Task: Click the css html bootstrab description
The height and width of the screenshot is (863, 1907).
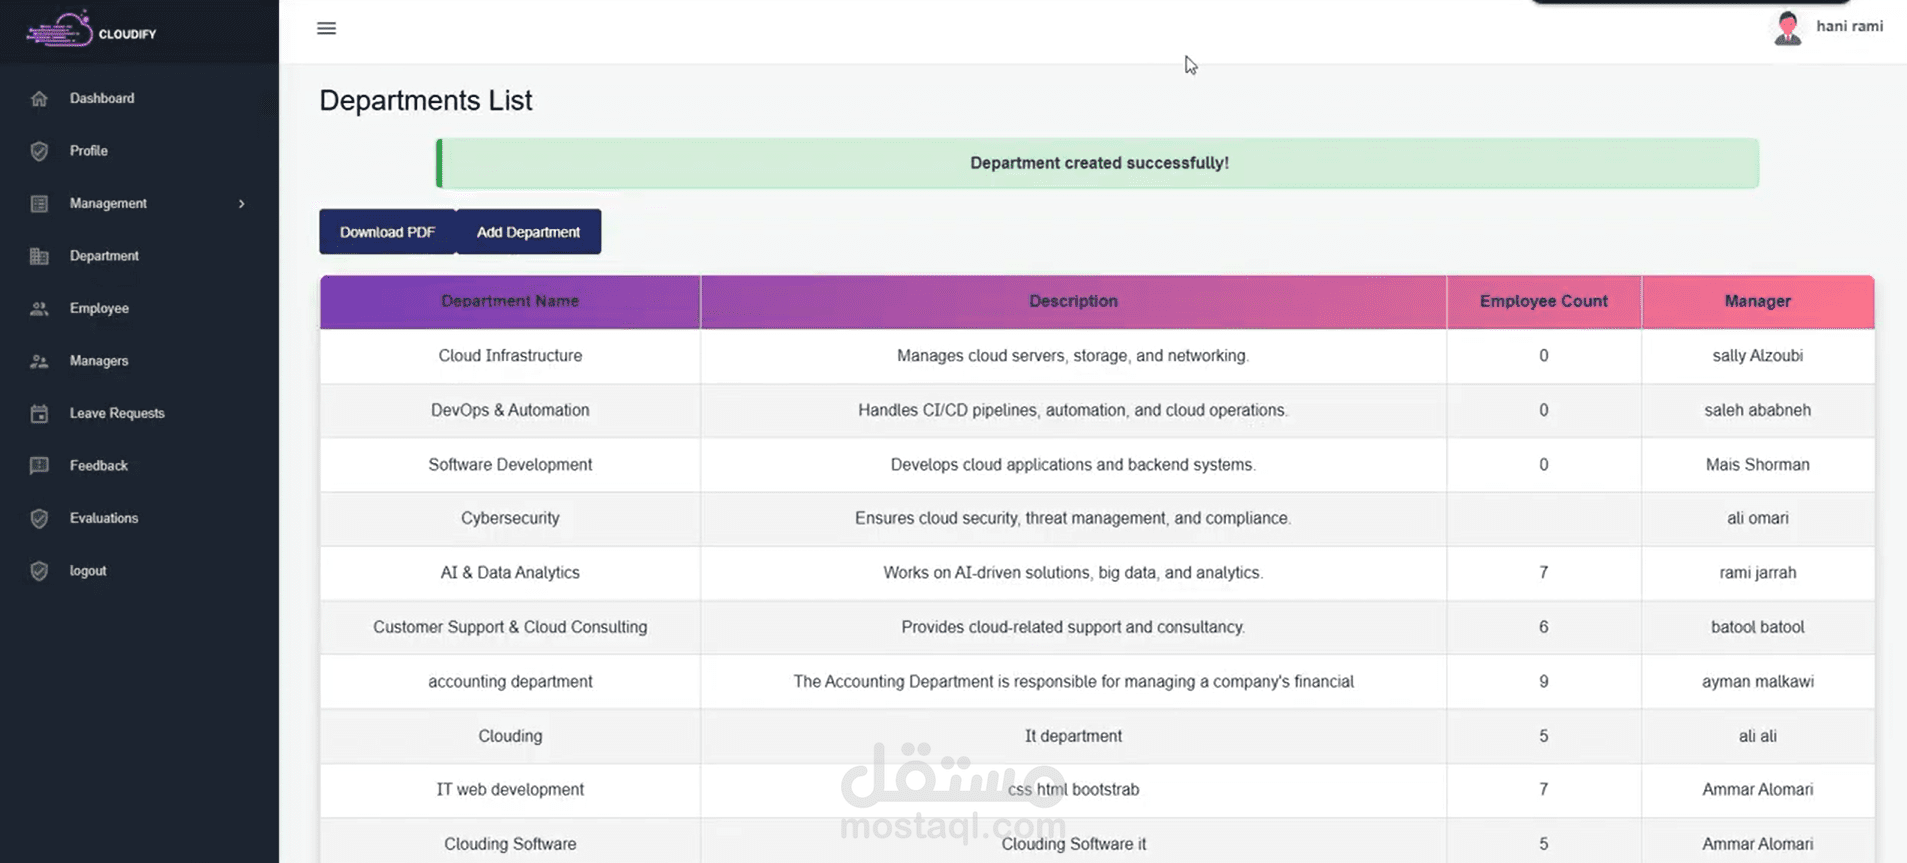Action: tap(1073, 790)
